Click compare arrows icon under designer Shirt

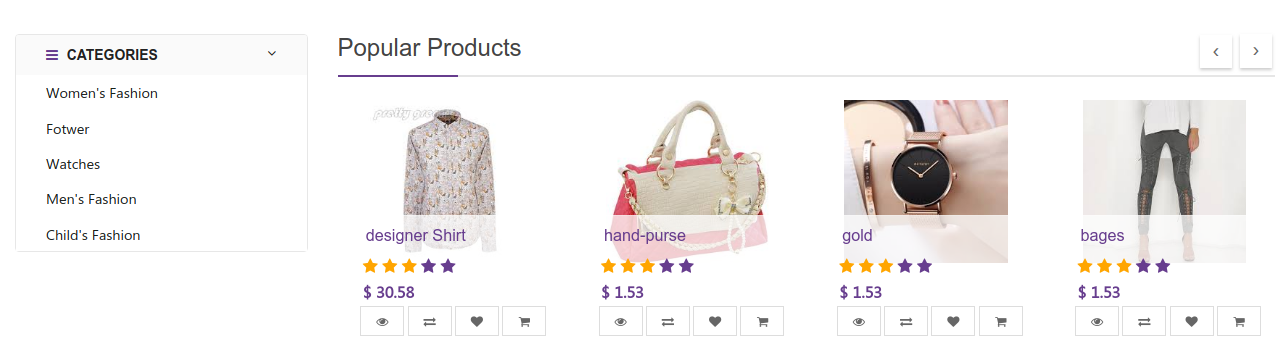tap(430, 321)
